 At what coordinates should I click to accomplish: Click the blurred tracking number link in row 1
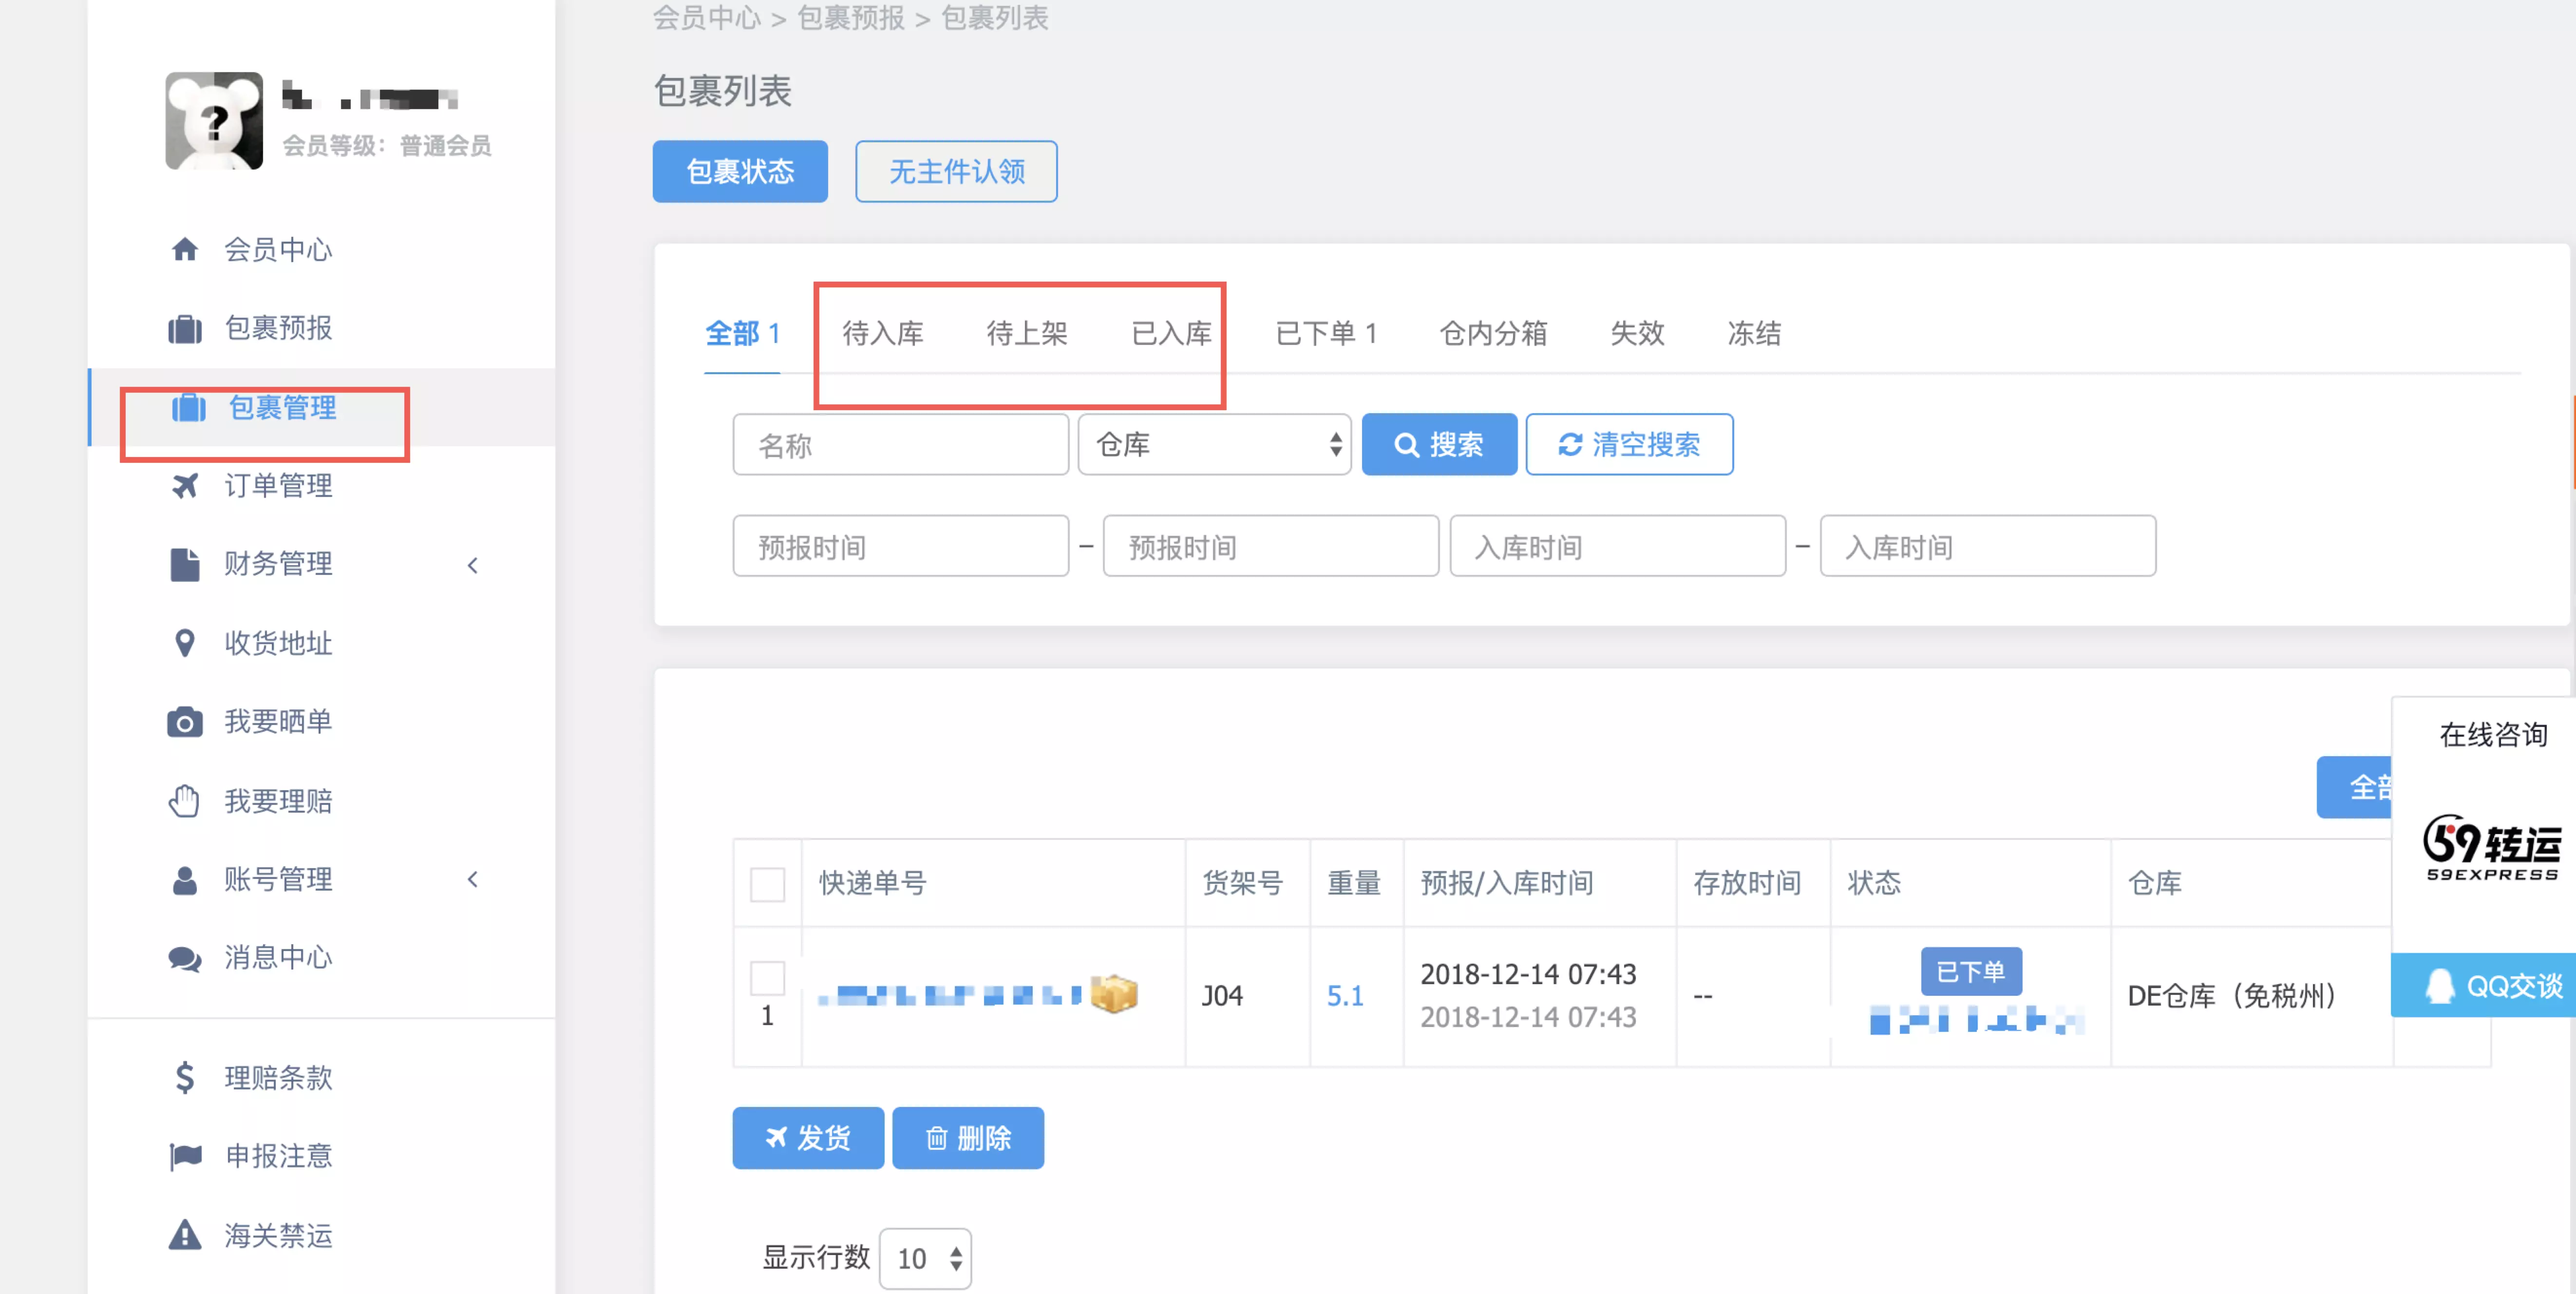[950, 995]
